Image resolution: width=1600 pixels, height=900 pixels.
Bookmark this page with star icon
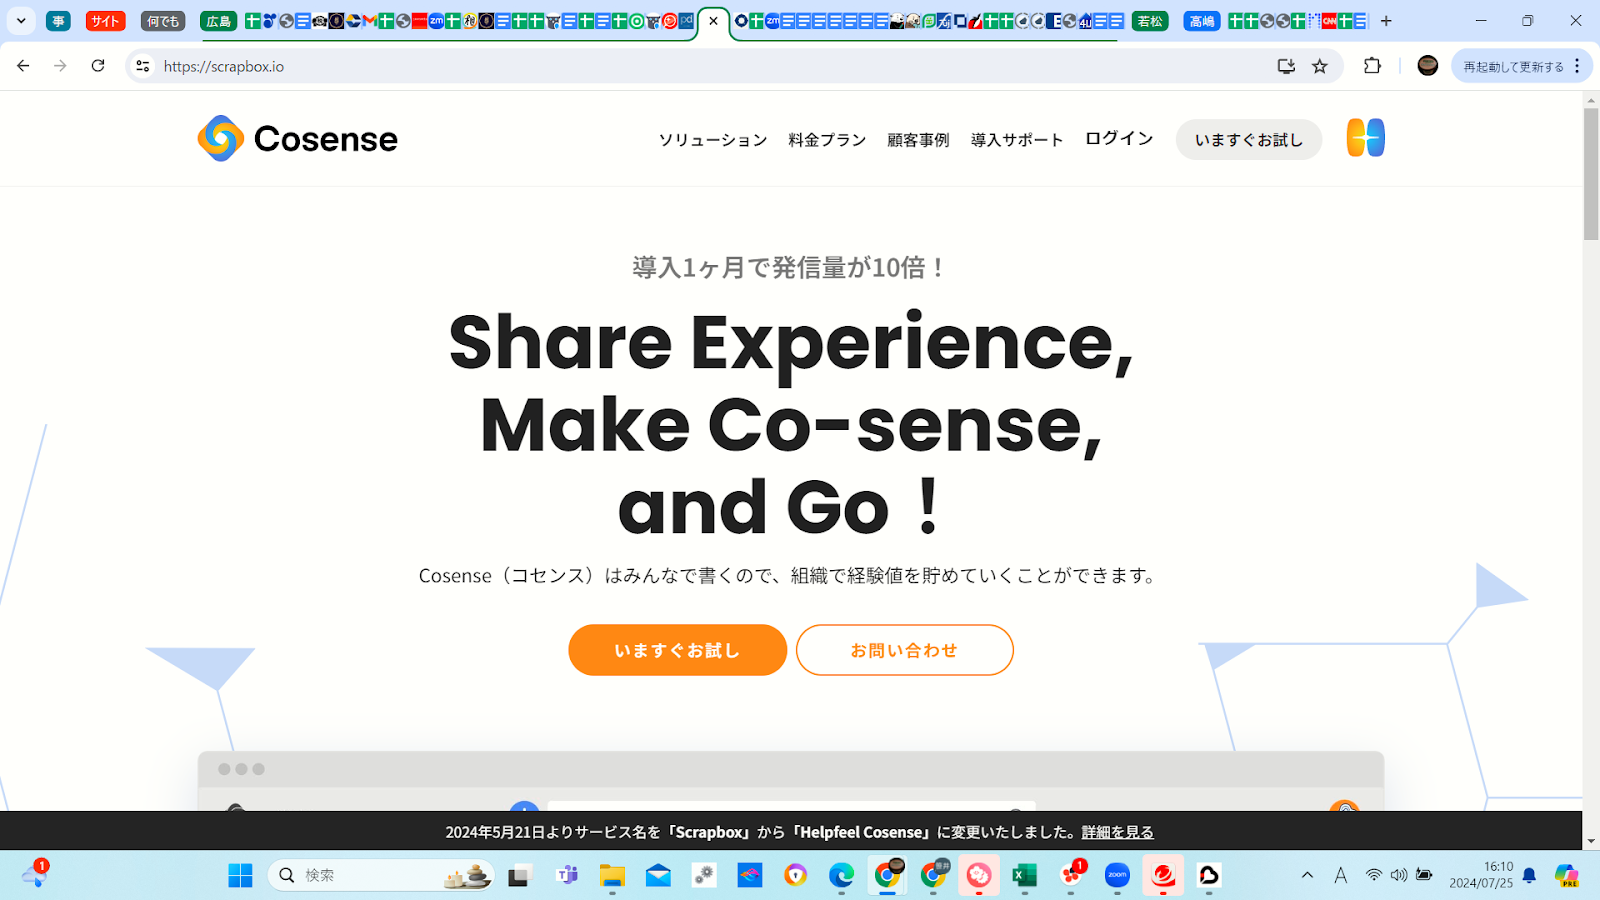click(1320, 66)
